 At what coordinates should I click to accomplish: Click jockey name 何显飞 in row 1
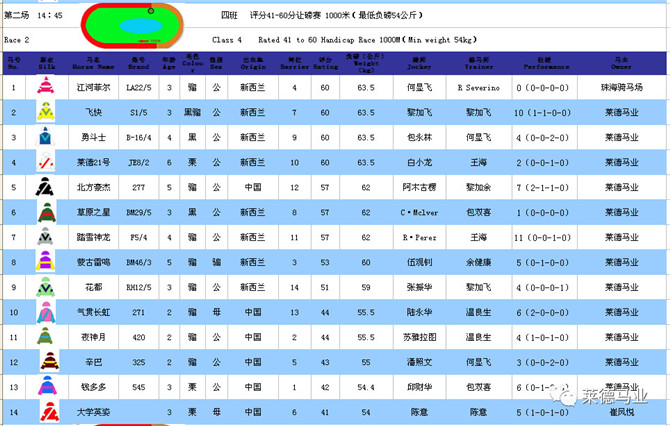pyautogui.click(x=419, y=88)
